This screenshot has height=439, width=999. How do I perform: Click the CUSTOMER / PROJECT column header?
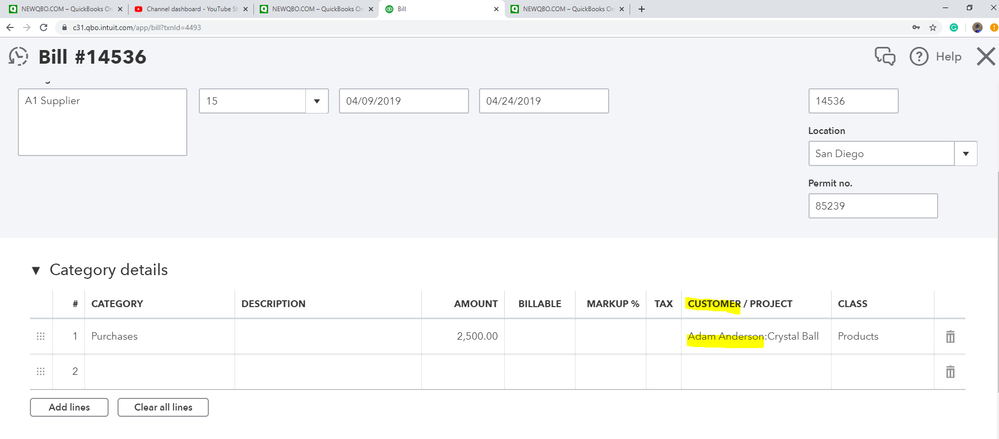click(x=740, y=304)
